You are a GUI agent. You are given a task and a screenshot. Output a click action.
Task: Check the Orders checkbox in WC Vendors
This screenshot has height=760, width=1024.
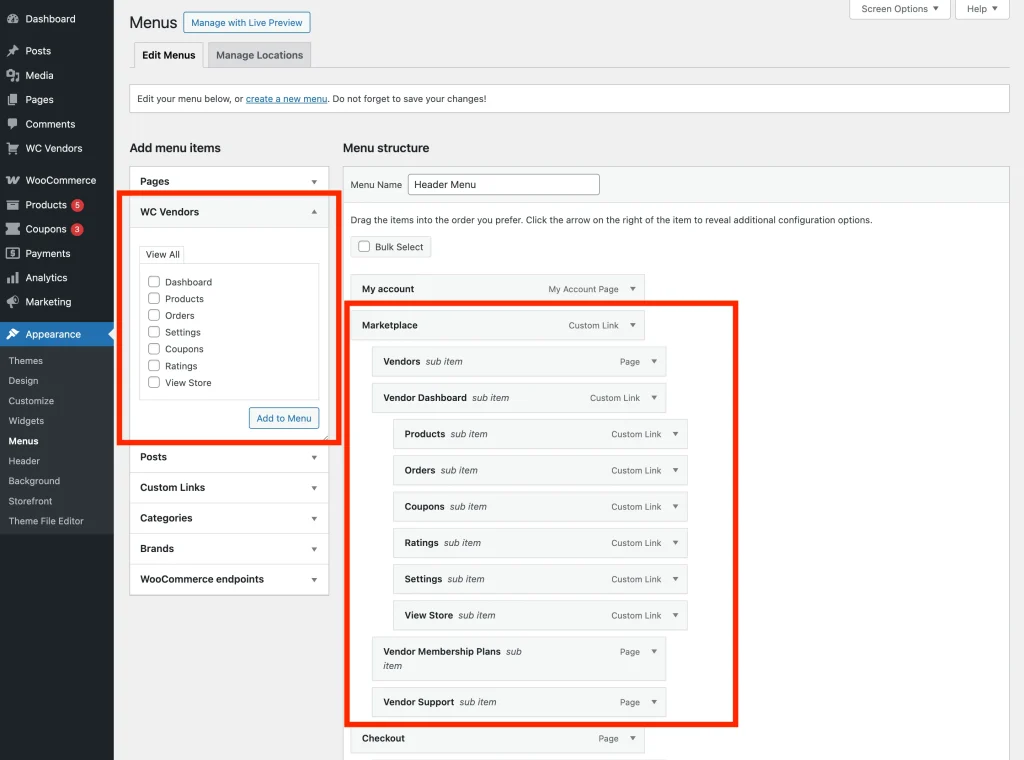pyautogui.click(x=154, y=315)
